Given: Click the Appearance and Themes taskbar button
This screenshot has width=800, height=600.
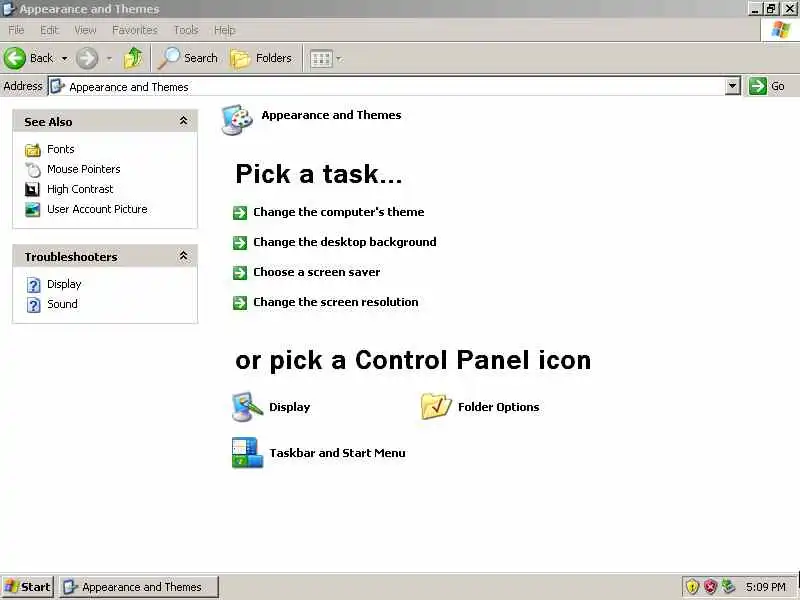Looking at the screenshot, I should 139,587.
